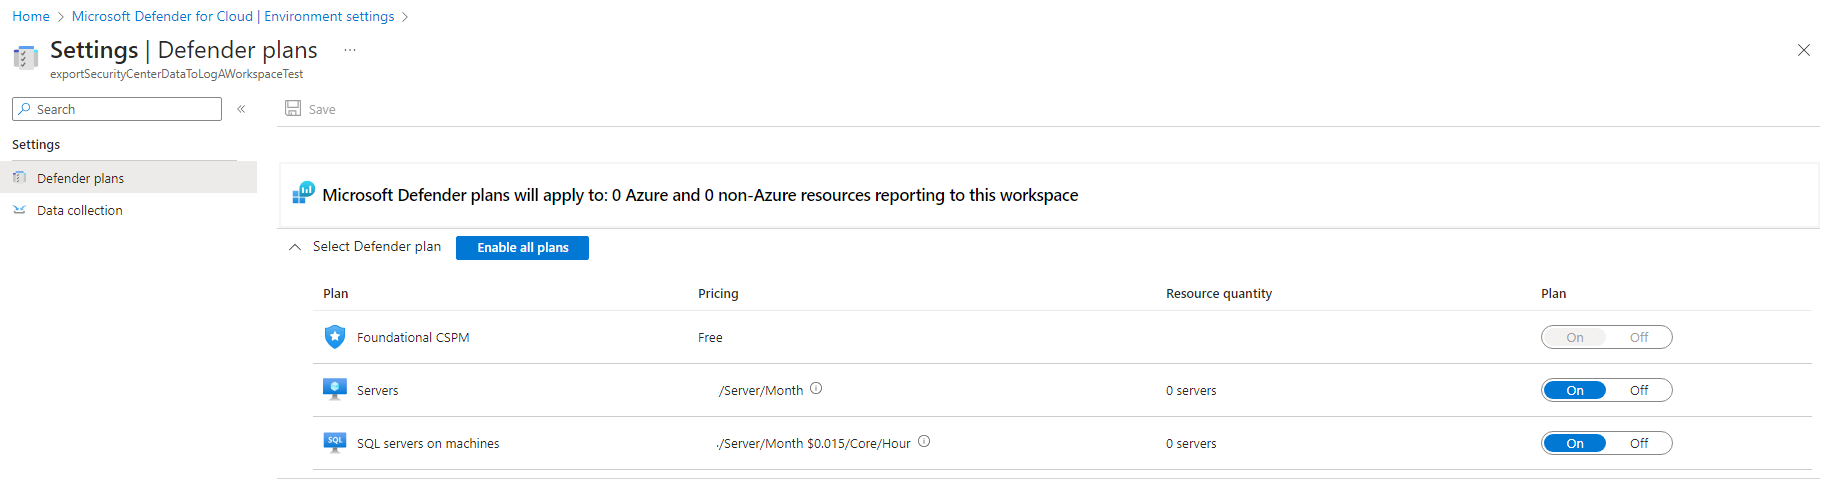1822x497 pixels.
Task: Click the SQL servers pricing info icon
Action: click(924, 442)
